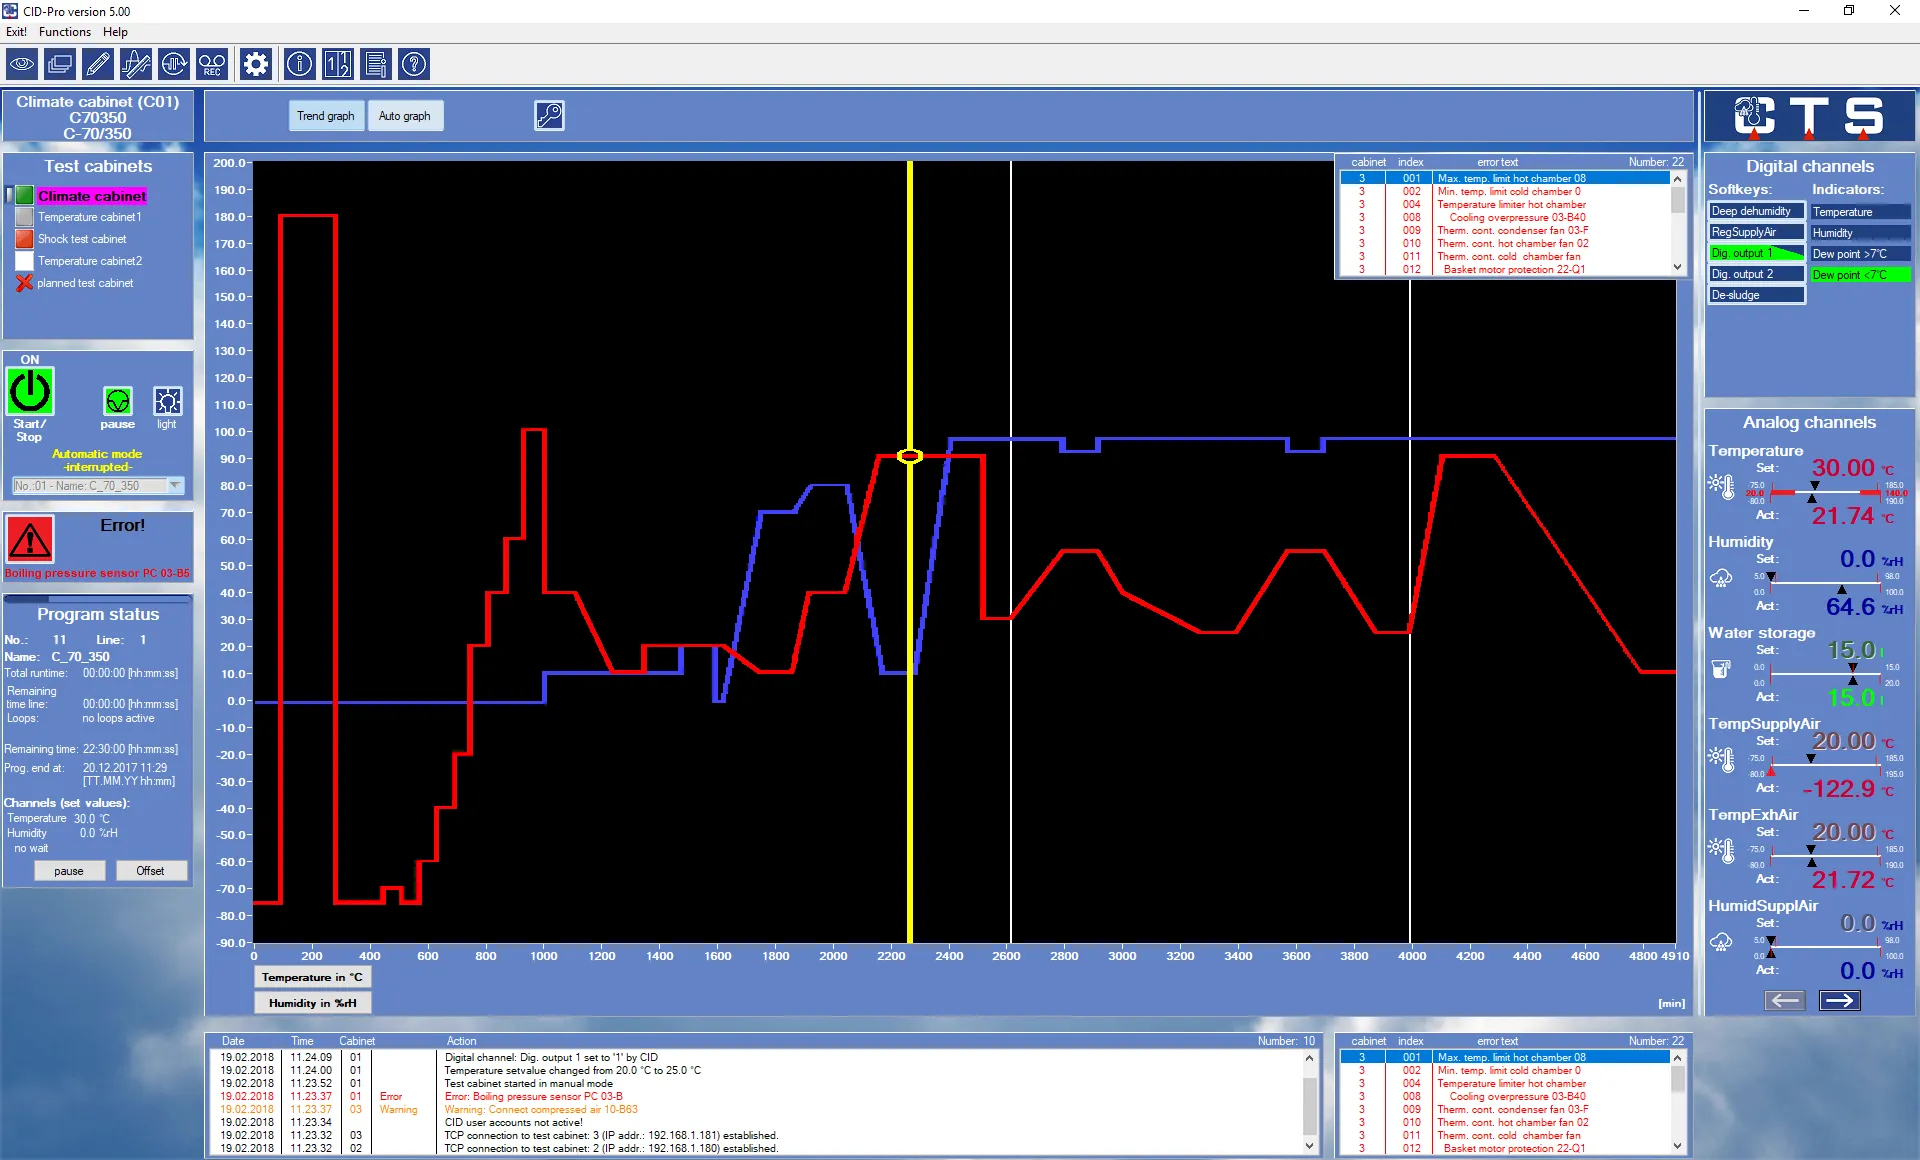Click the yellow cursor marker on graph
This screenshot has height=1160, width=1920.
click(x=909, y=456)
